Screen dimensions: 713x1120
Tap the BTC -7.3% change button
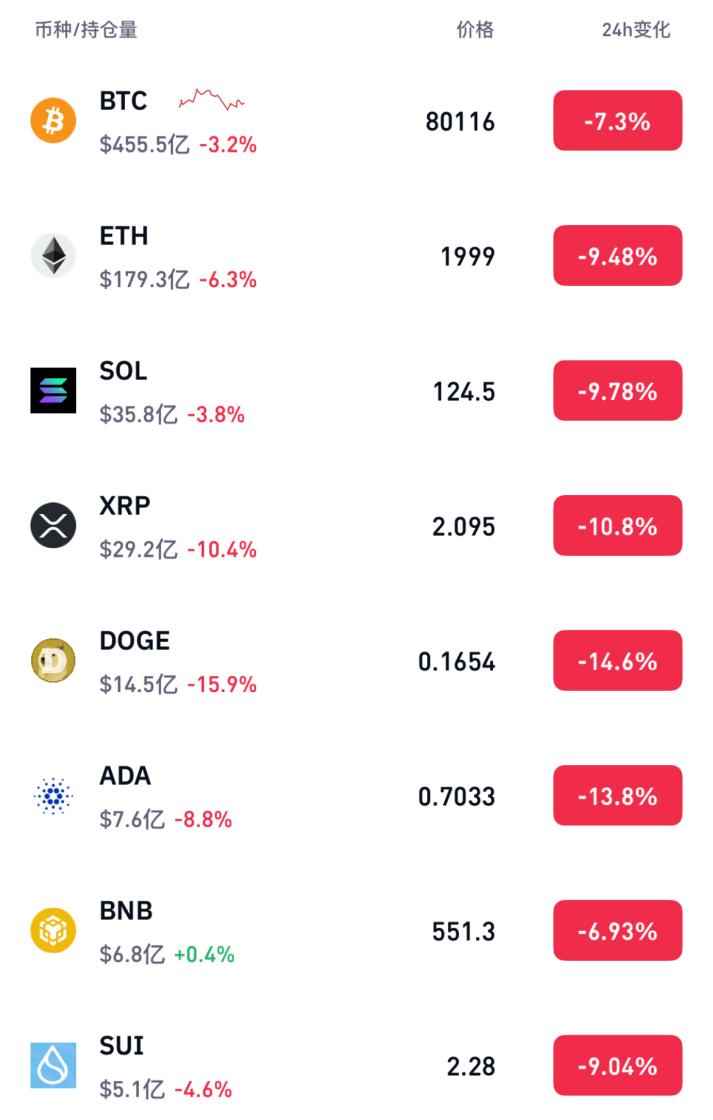tap(617, 121)
